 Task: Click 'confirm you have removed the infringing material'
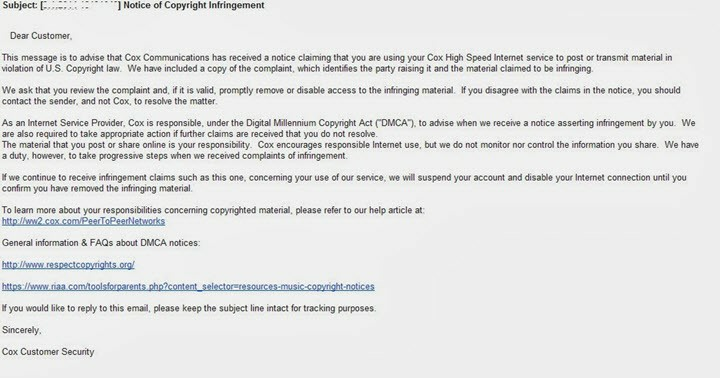(97, 188)
